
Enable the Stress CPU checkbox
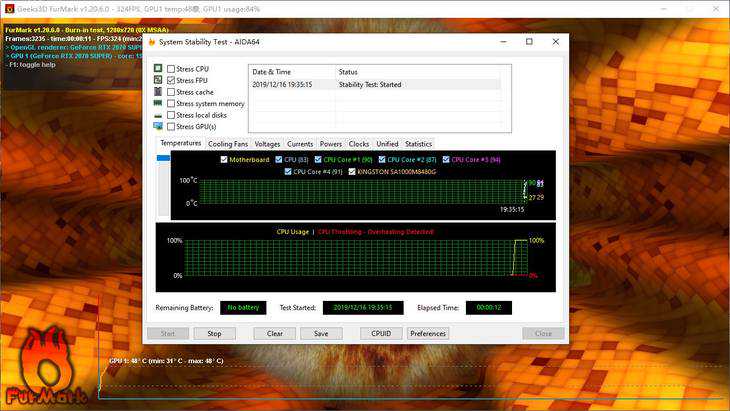[171, 68]
